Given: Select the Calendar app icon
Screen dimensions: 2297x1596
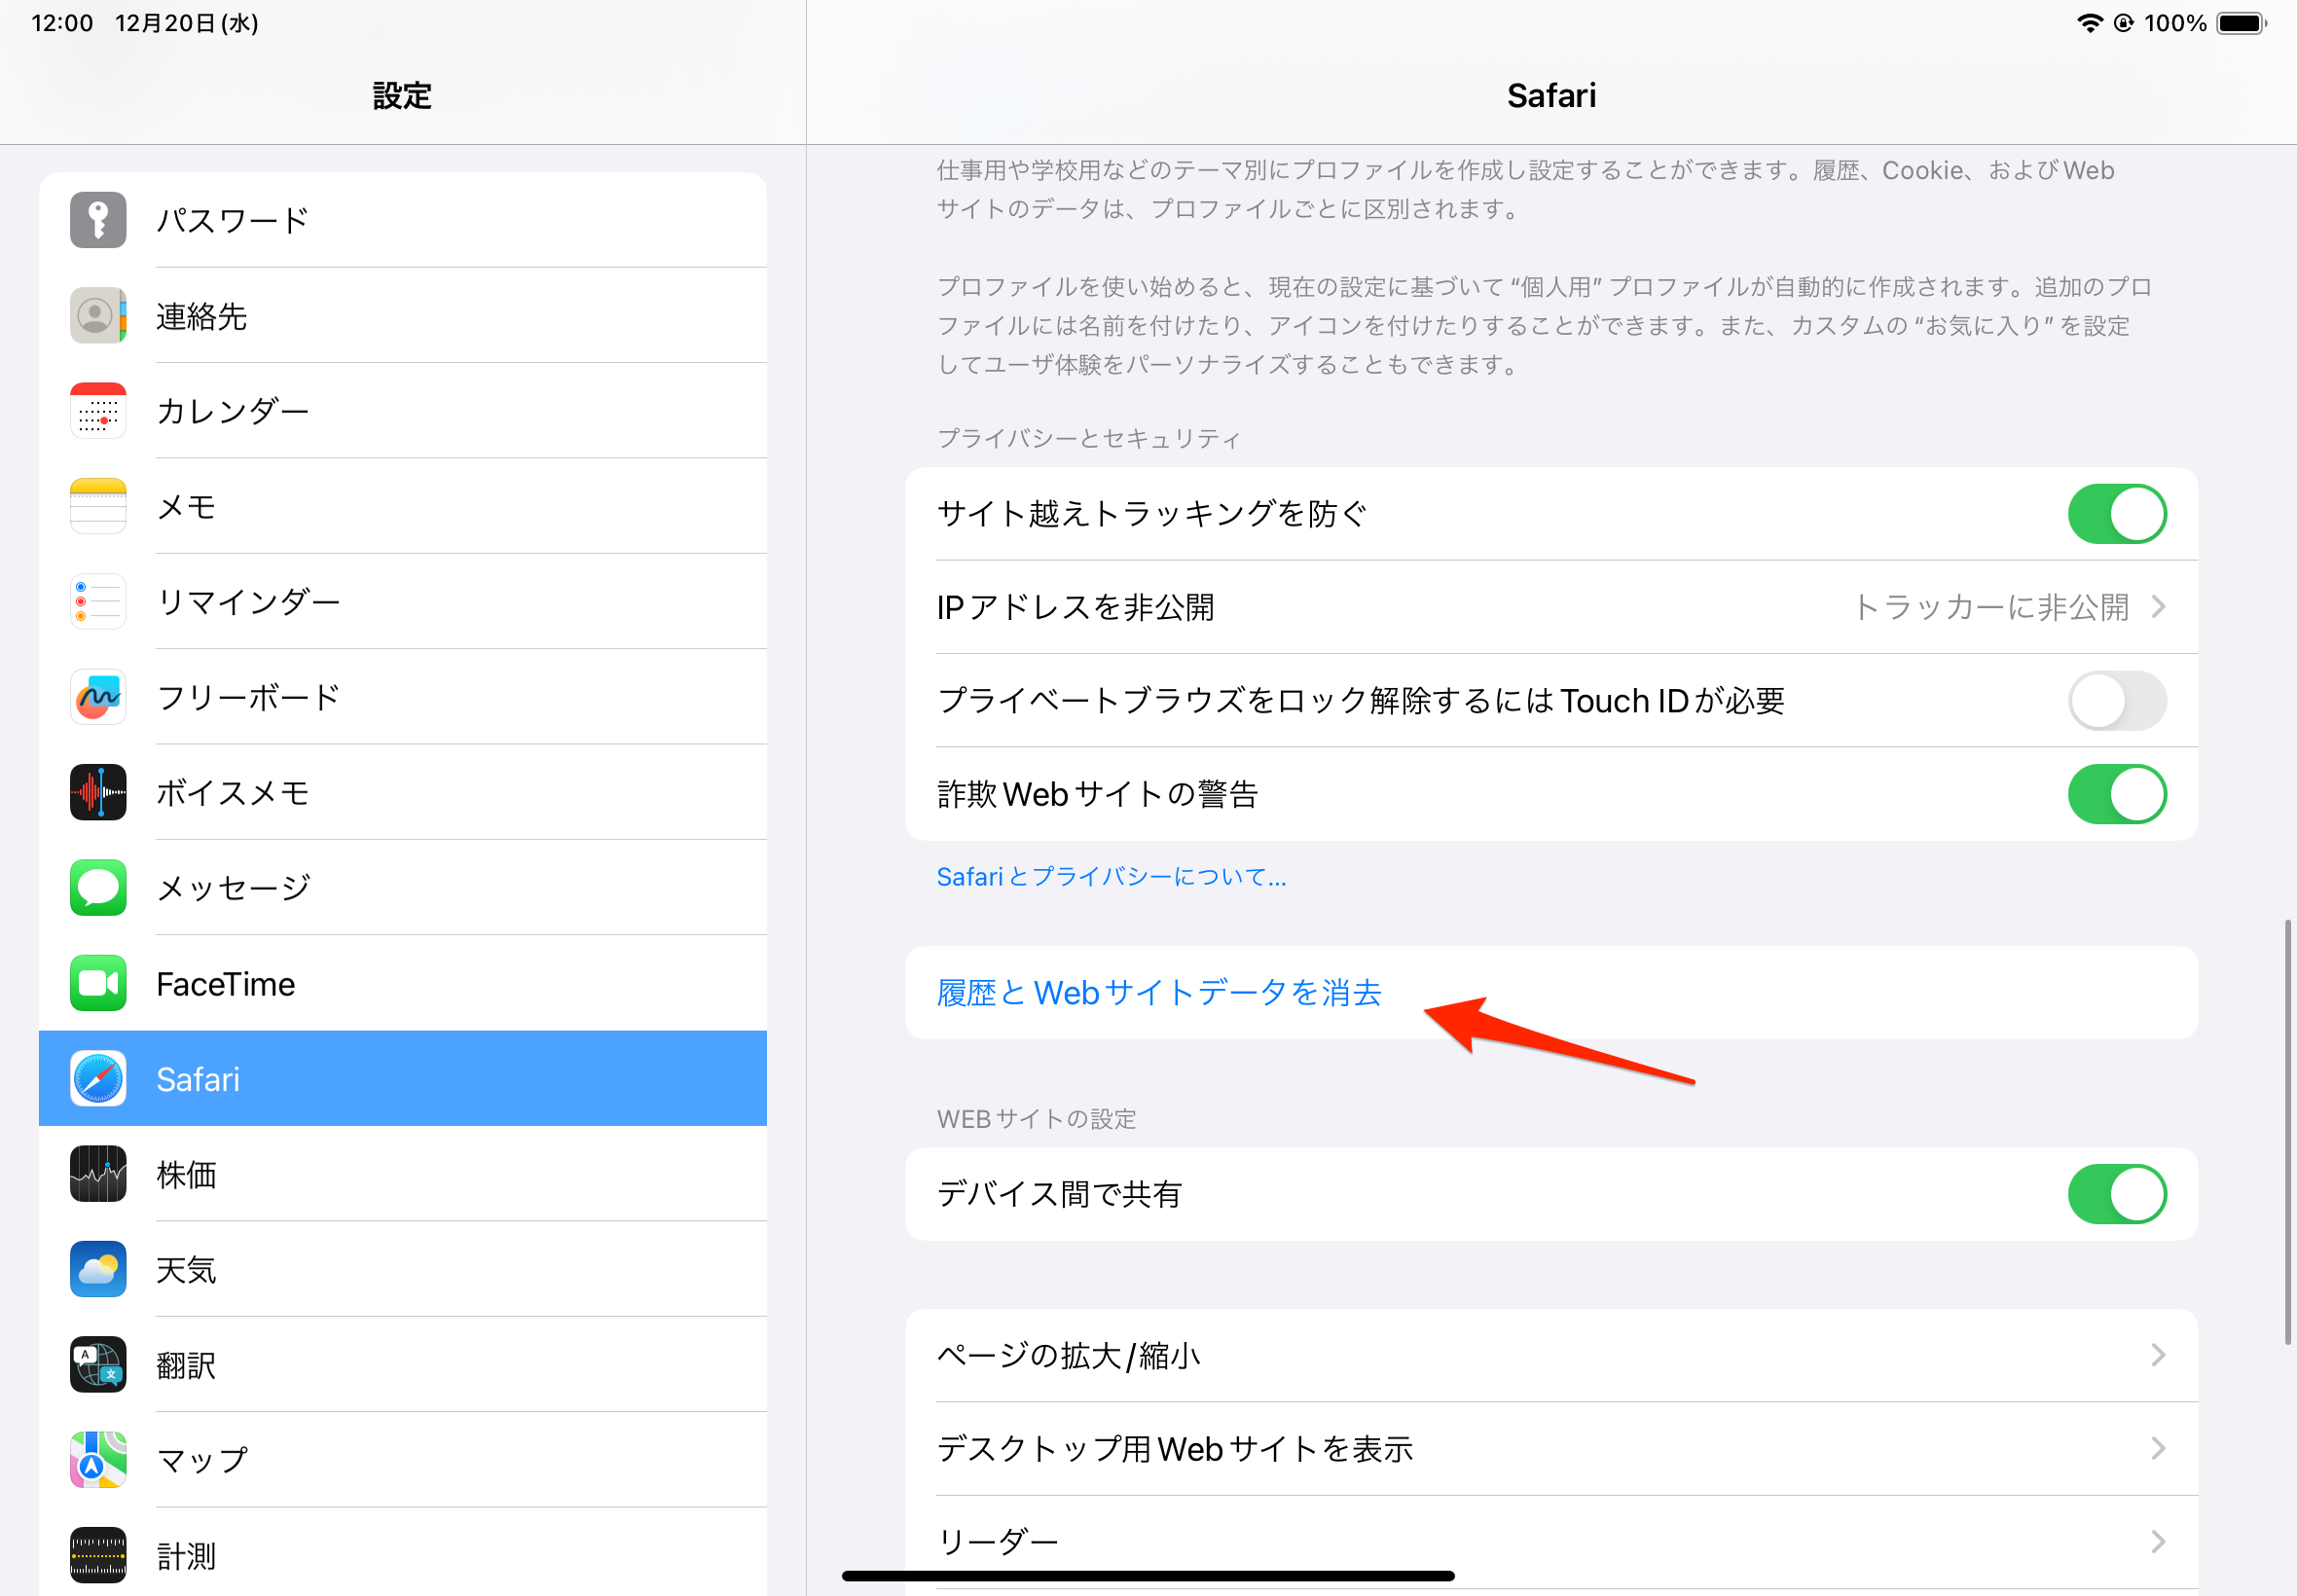Looking at the screenshot, I should 98,411.
